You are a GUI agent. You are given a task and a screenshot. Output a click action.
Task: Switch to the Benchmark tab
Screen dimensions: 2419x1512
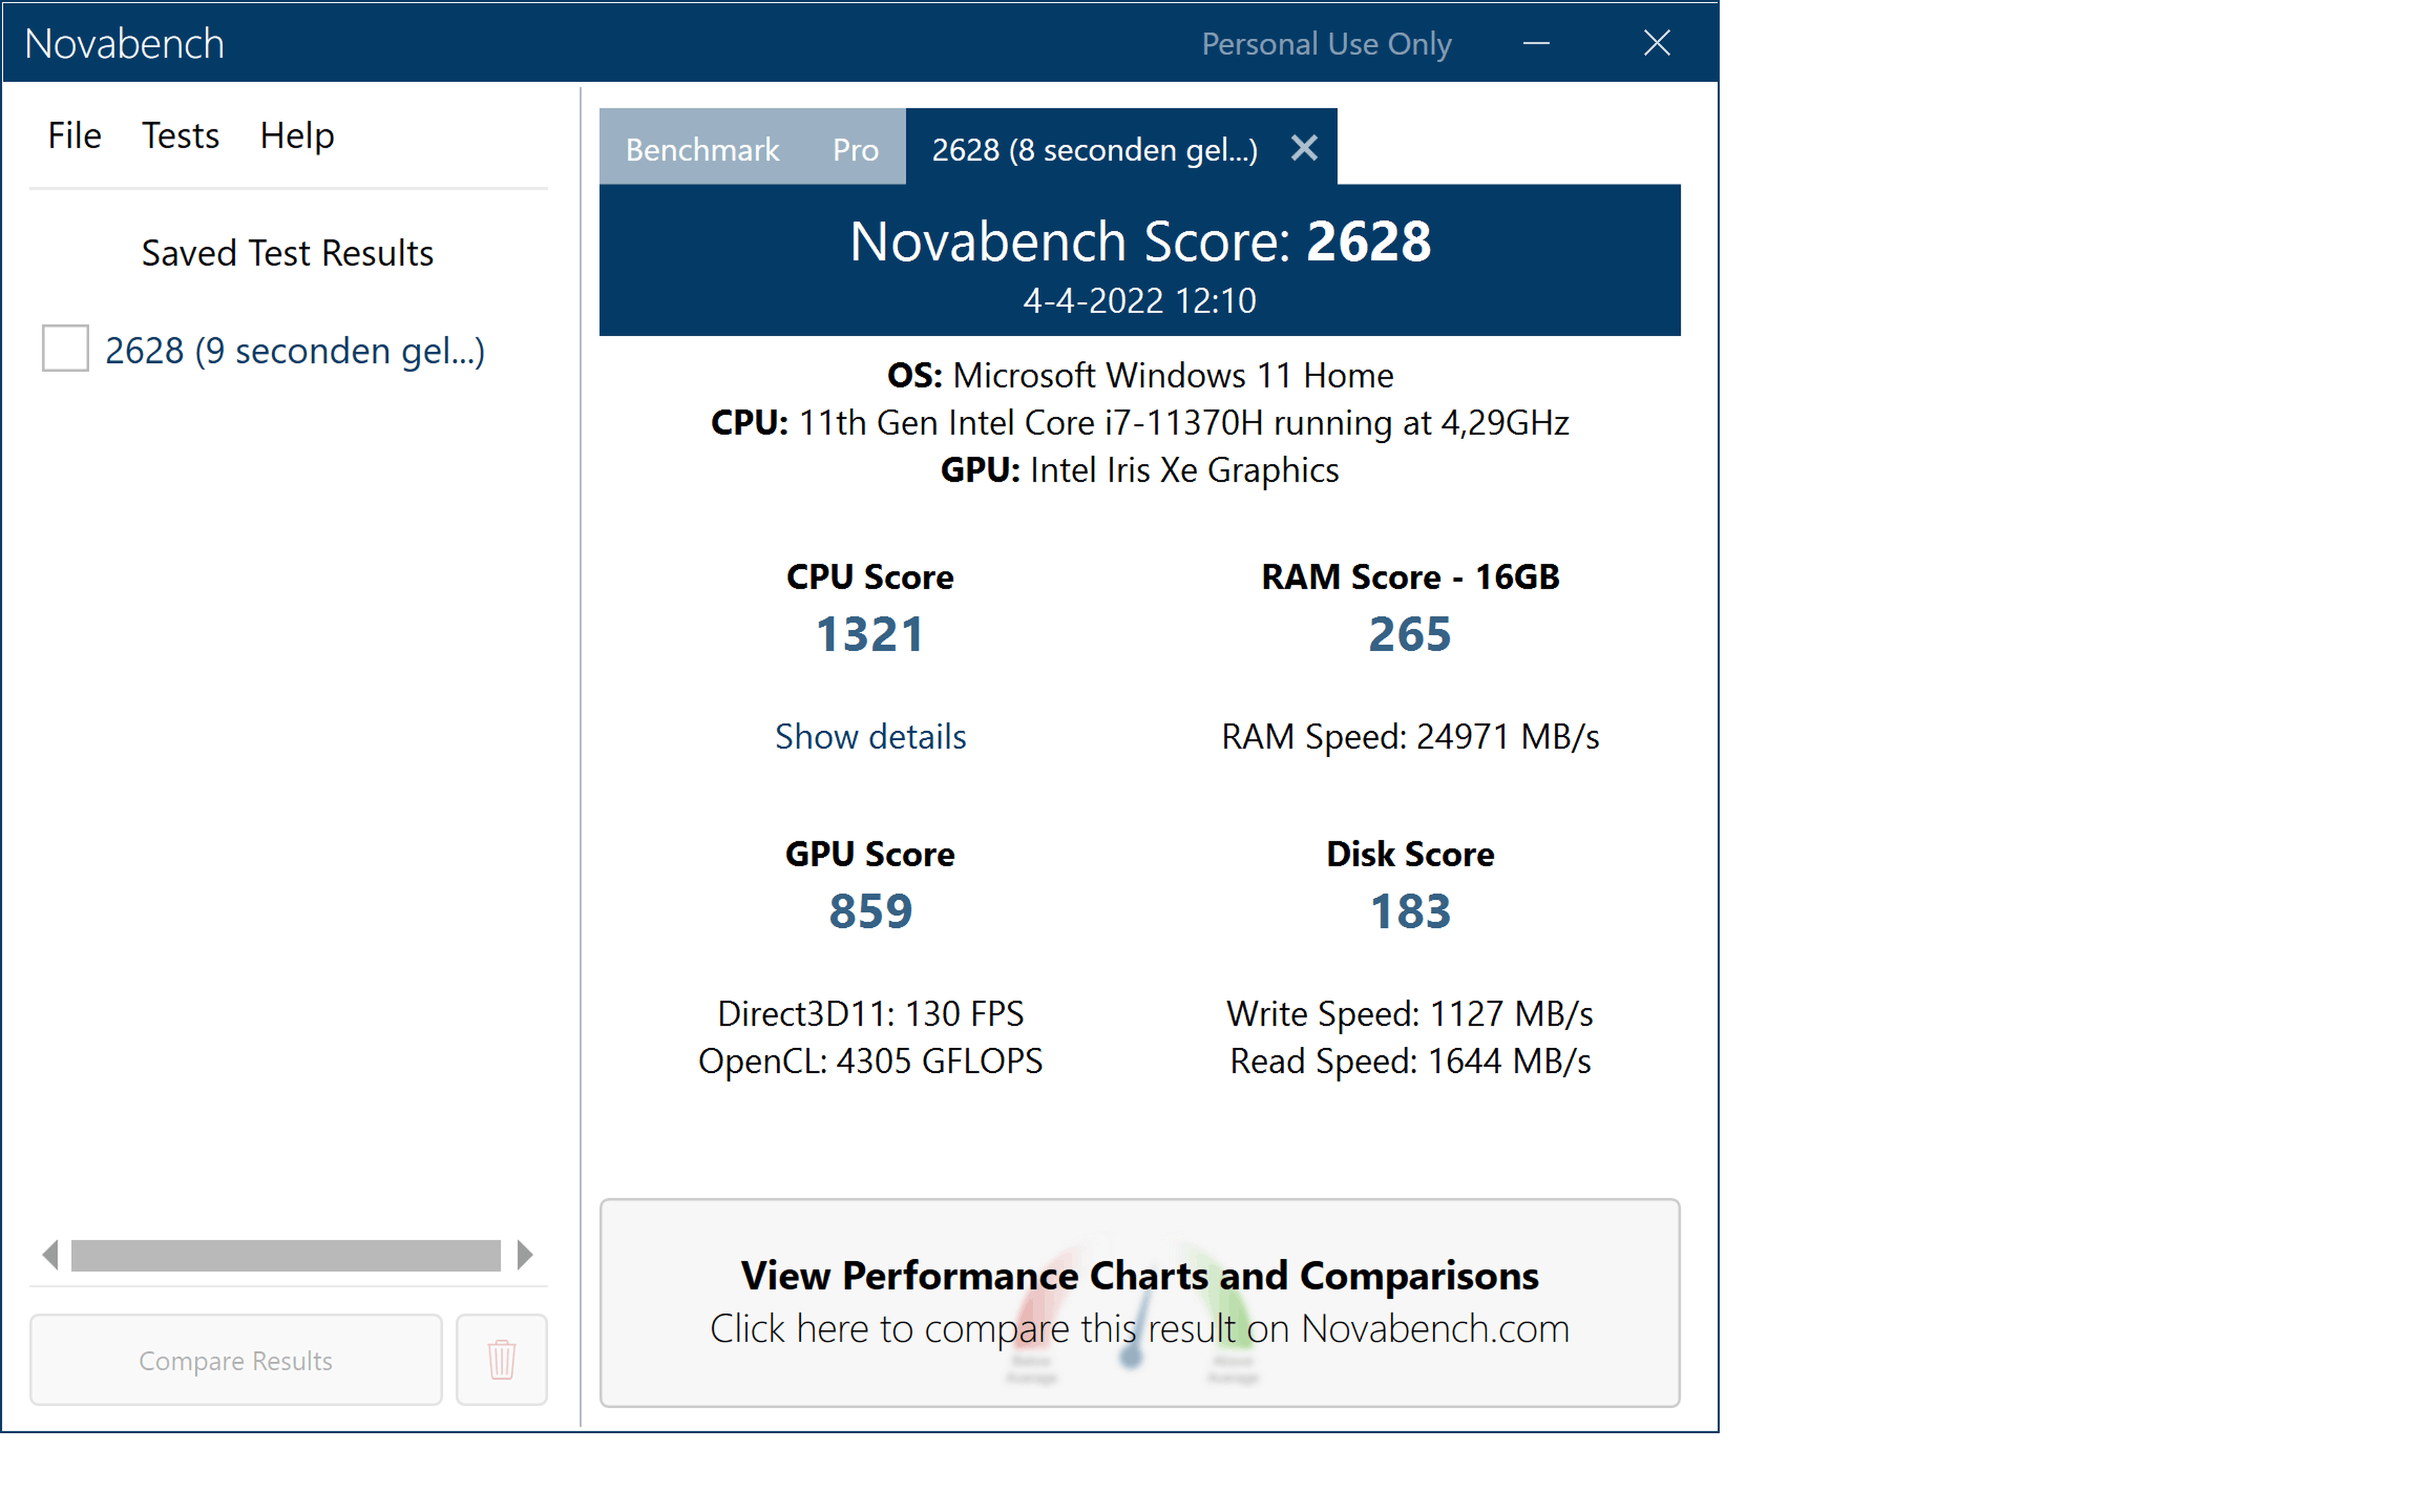pos(702,149)
